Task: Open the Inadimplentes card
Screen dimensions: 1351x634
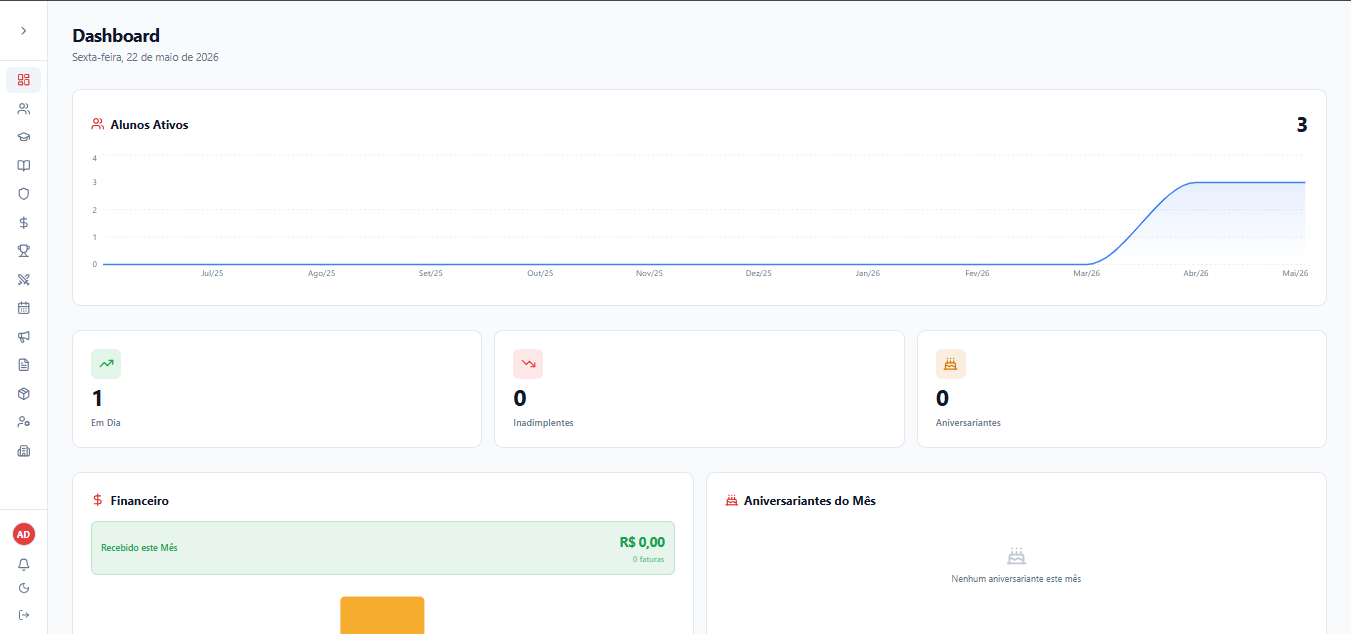Action: point(699,389)
